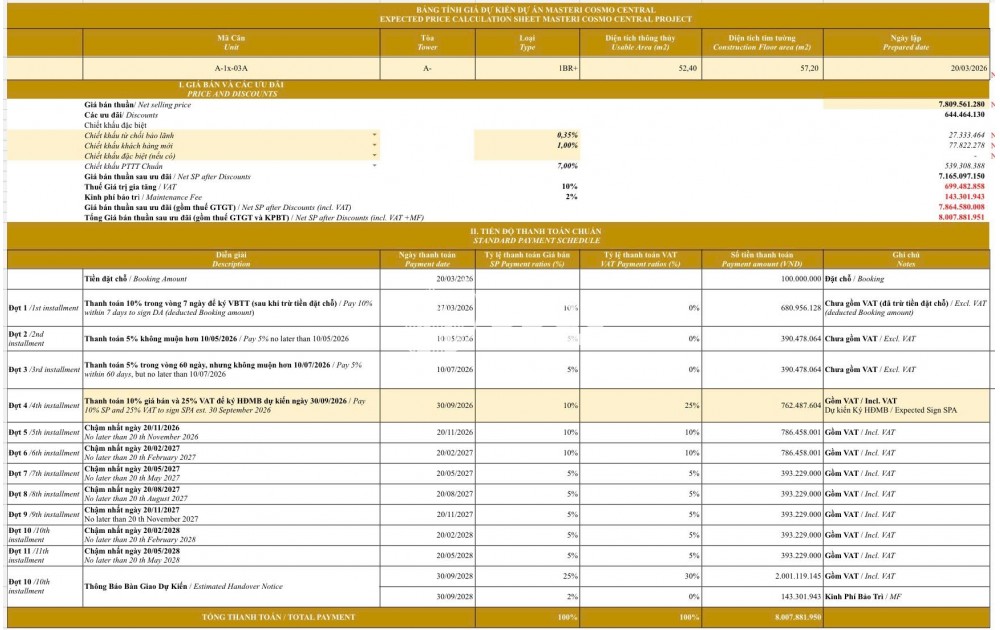Screen dimensions: 1000x630
Task: Select payment date 20/02/2027
Action: coord(455,453)
